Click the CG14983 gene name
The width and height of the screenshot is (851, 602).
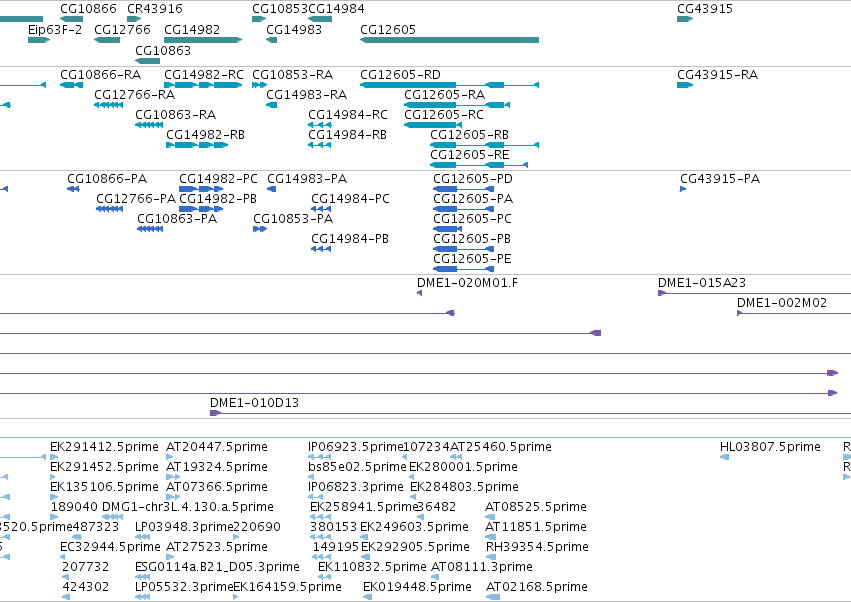tap(294, 29)
